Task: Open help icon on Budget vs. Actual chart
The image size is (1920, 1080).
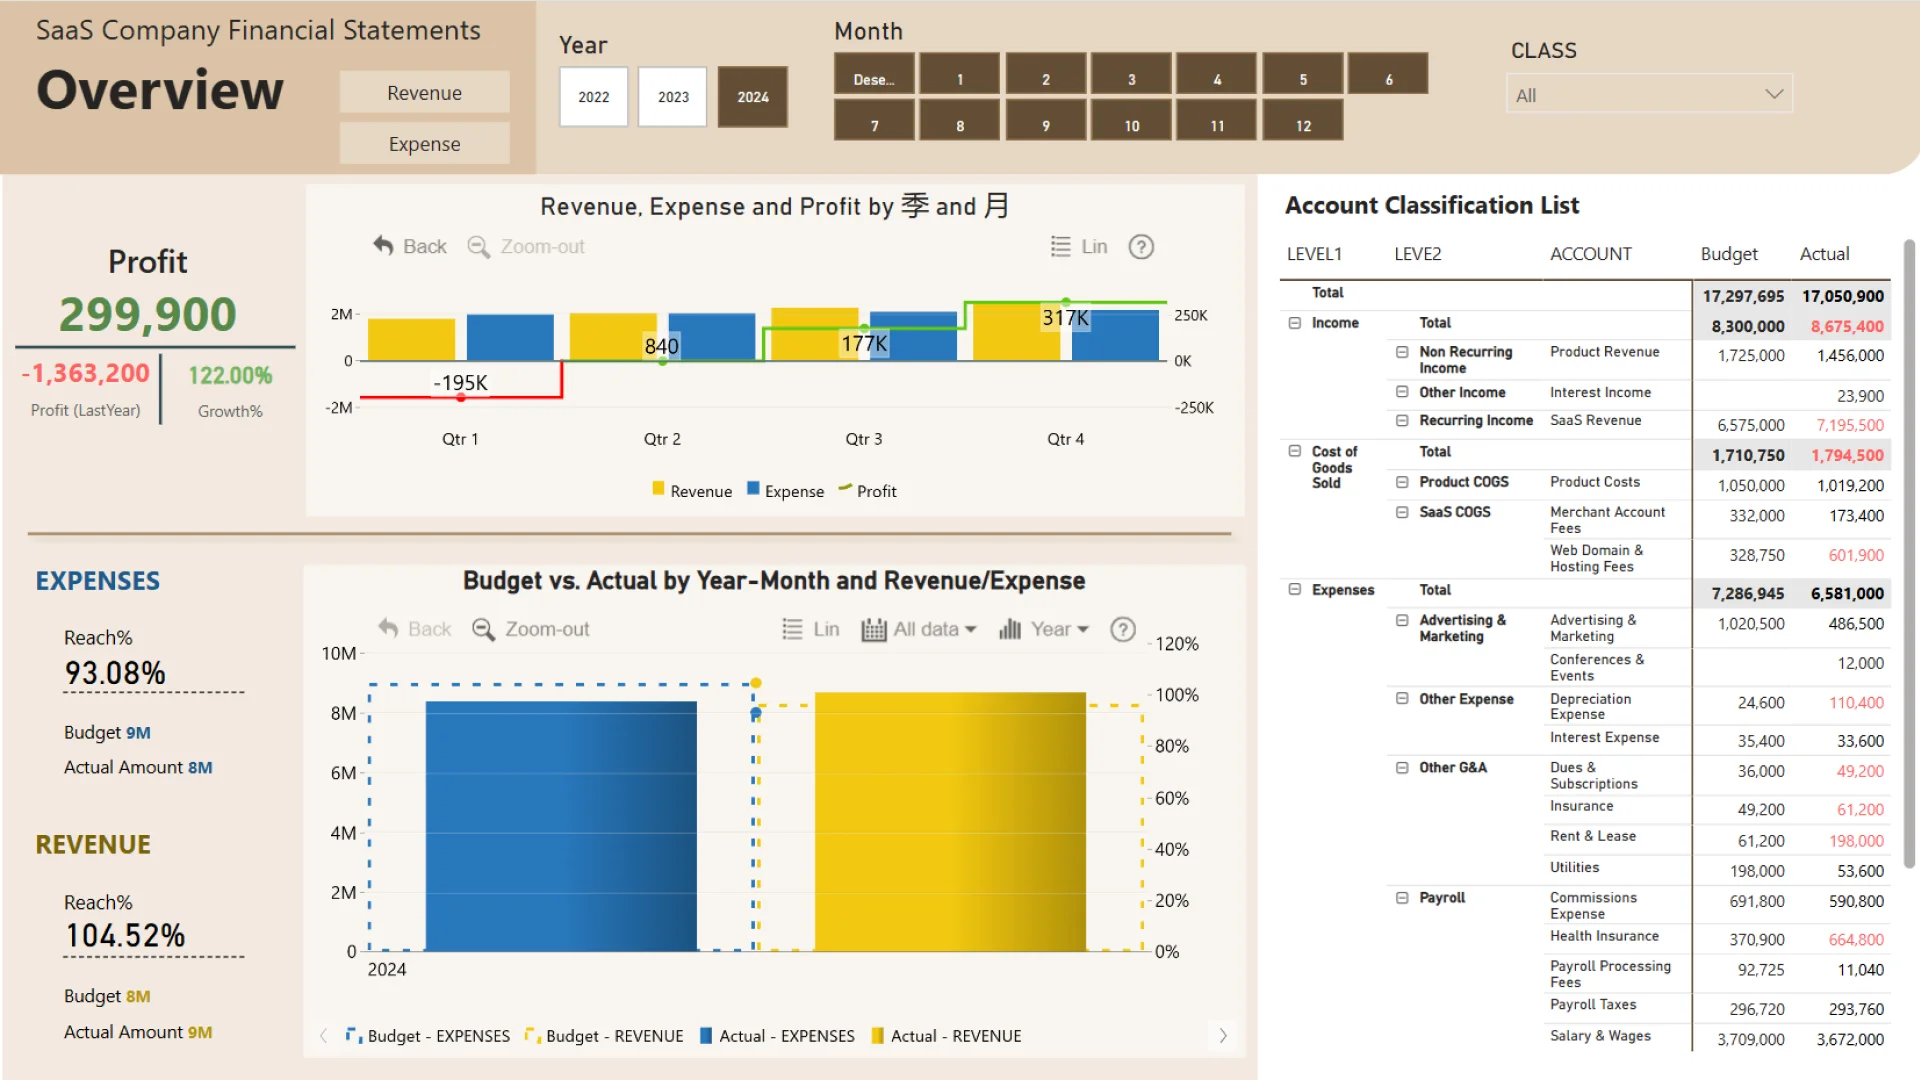Action: click(1123, 629)
